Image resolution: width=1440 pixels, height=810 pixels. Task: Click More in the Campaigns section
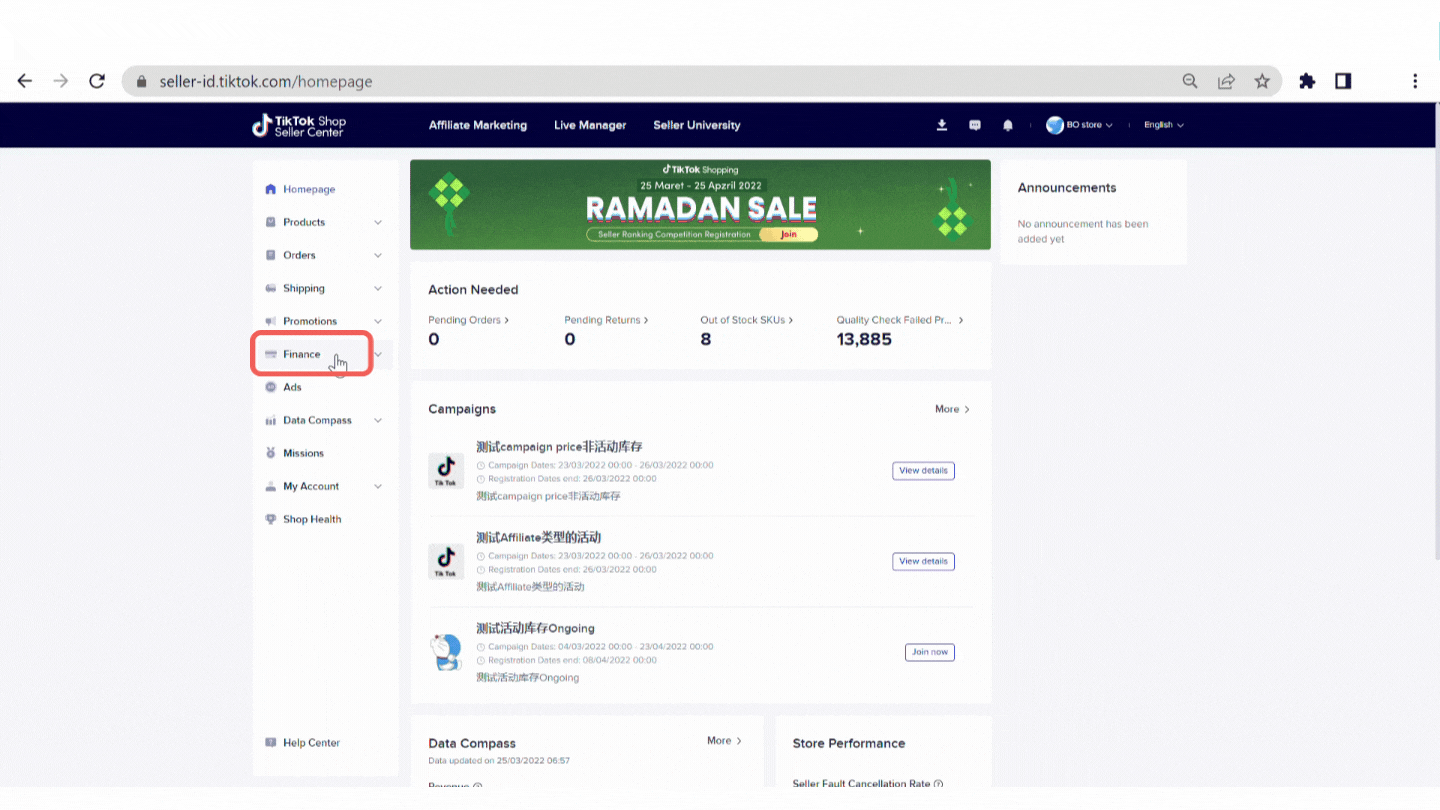(952, 409)
